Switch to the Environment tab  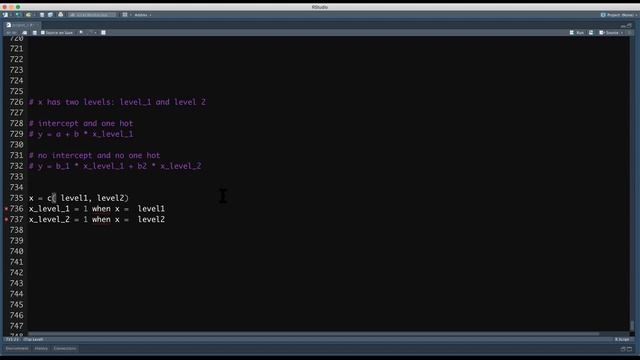(17, 349)
